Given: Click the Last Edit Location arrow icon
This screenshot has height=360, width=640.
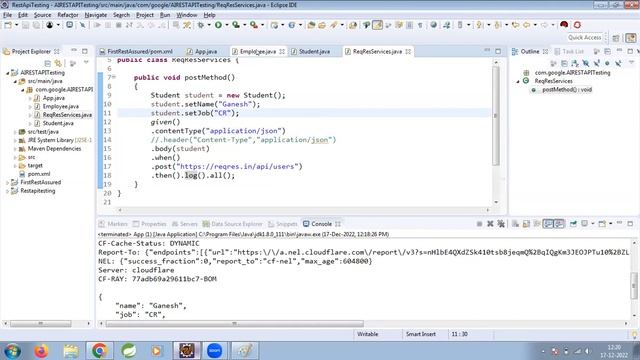Looking at the screenshot, I should (x=516, y=25).
